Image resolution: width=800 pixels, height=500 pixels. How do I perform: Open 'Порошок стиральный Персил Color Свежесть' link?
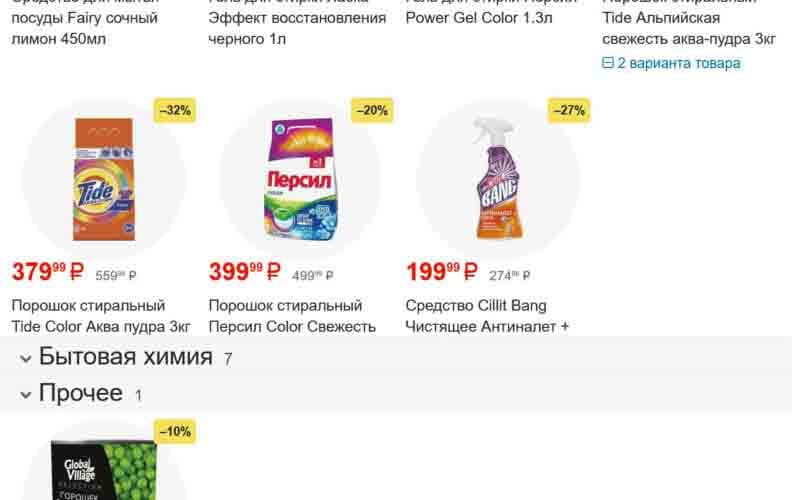(292, 316)
